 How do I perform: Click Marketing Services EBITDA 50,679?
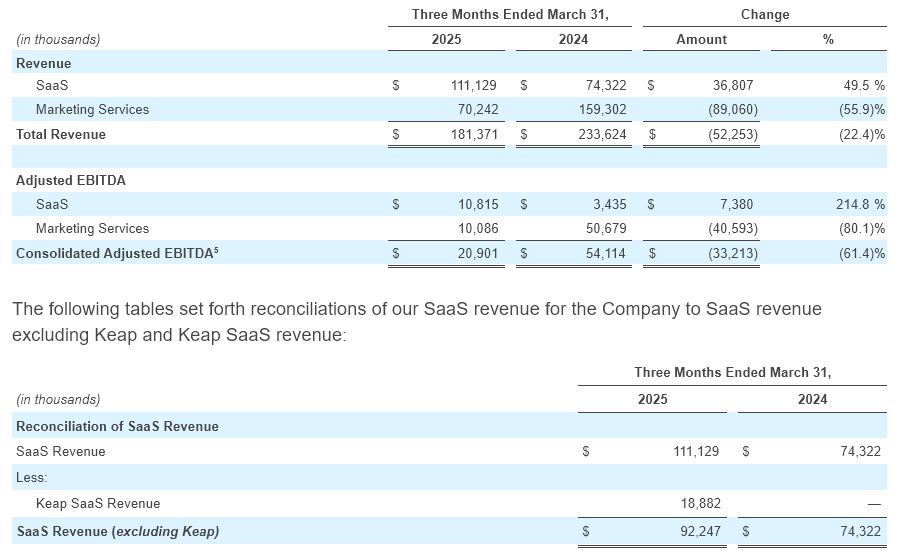pos(606,229)
